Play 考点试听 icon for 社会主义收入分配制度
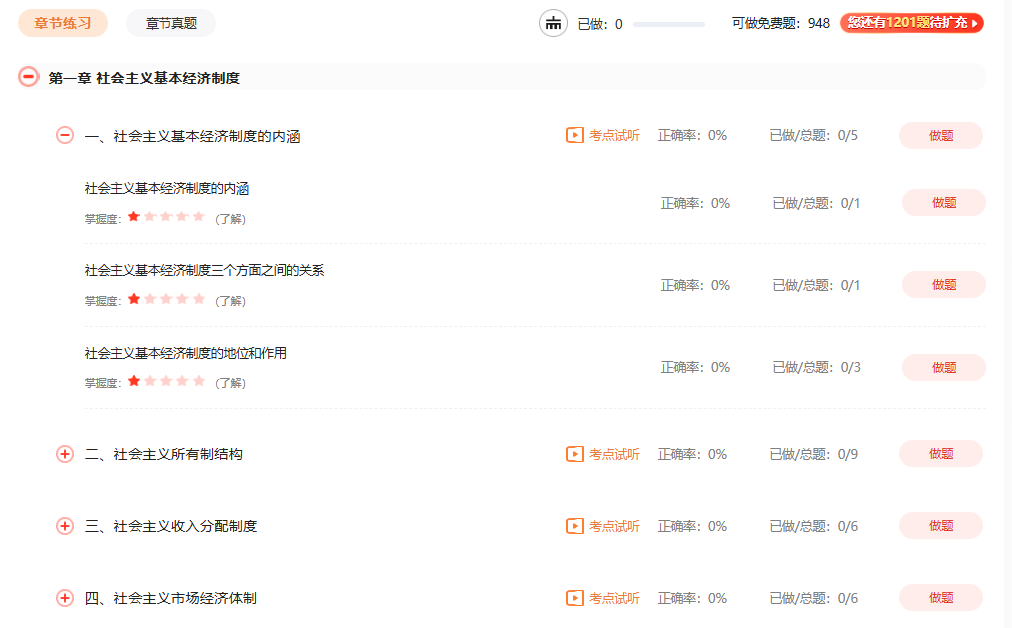 pos(575,526)
